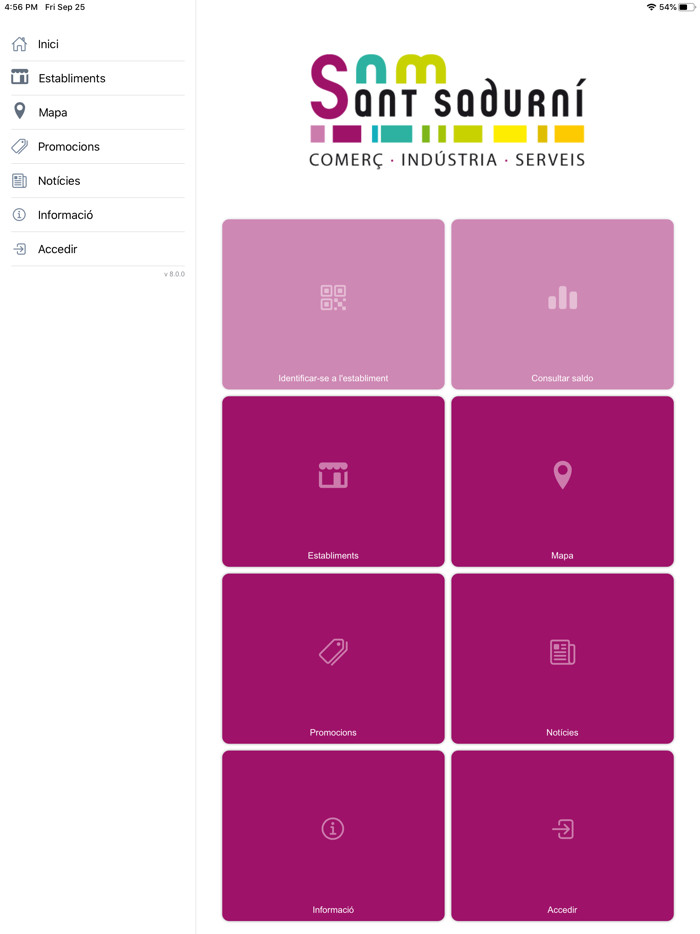Open the Promocions tile label
The width and height of the screenshot is (700, 934).
(333, 732)
